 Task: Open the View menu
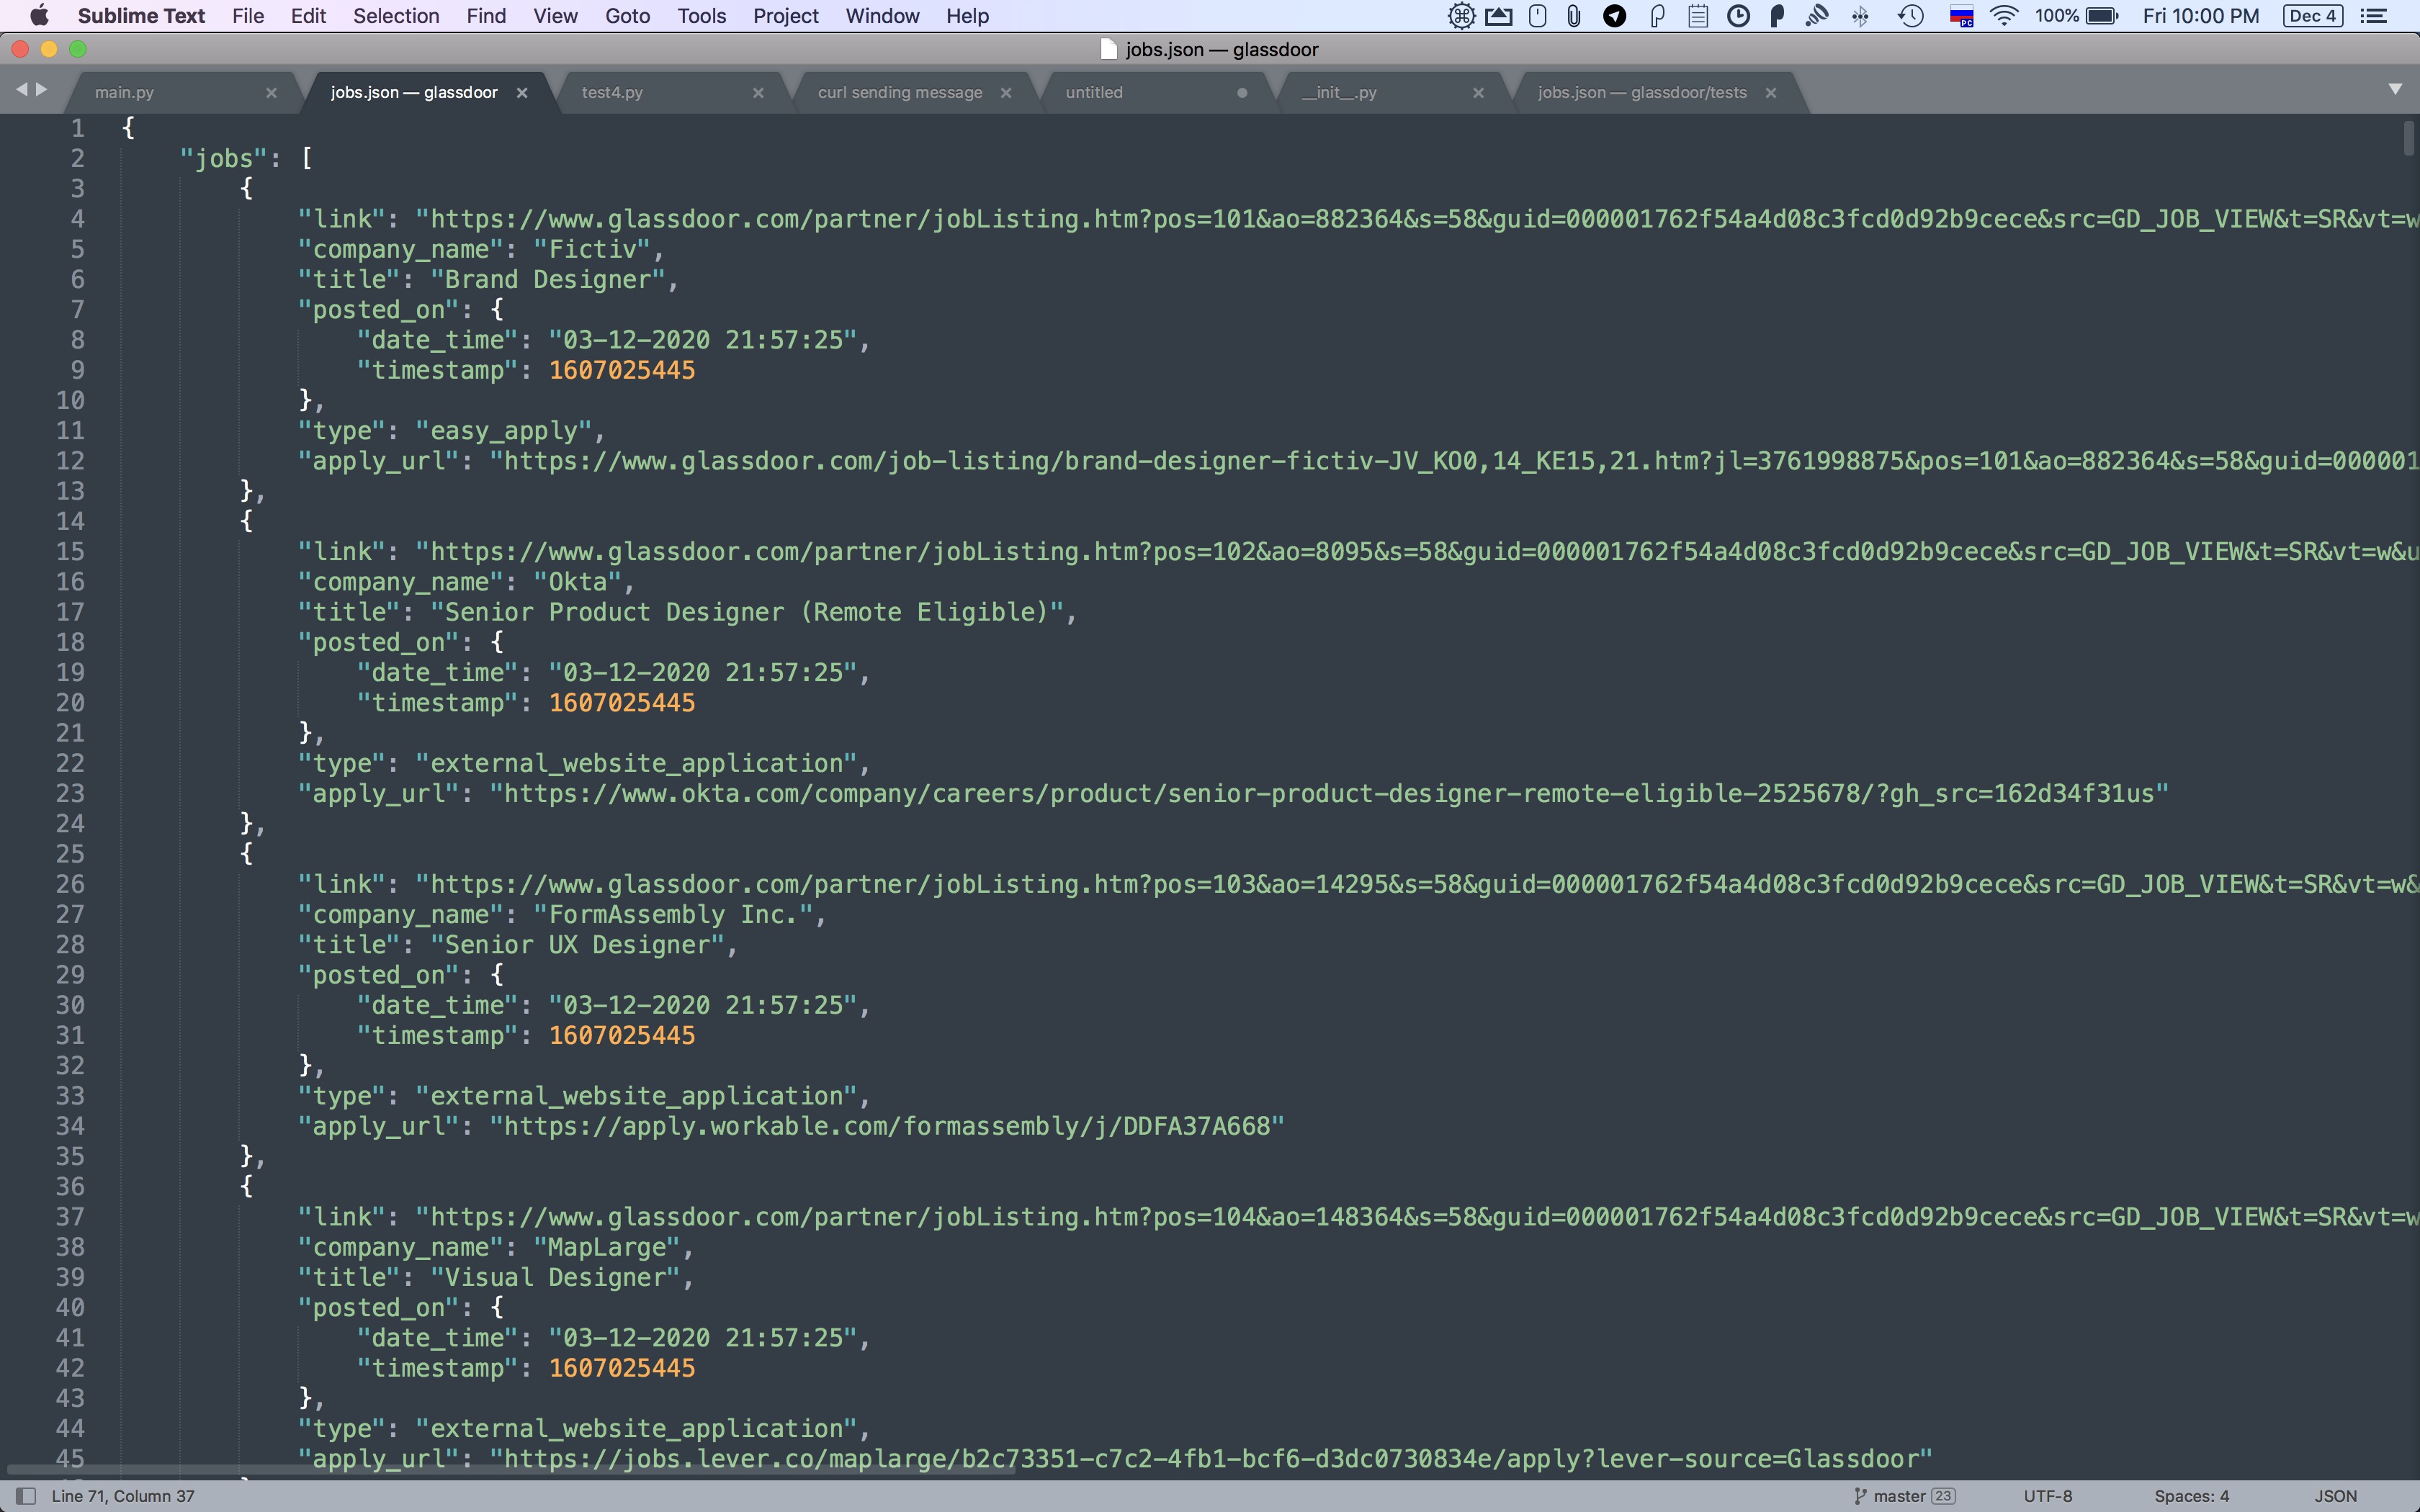[555, 16]
